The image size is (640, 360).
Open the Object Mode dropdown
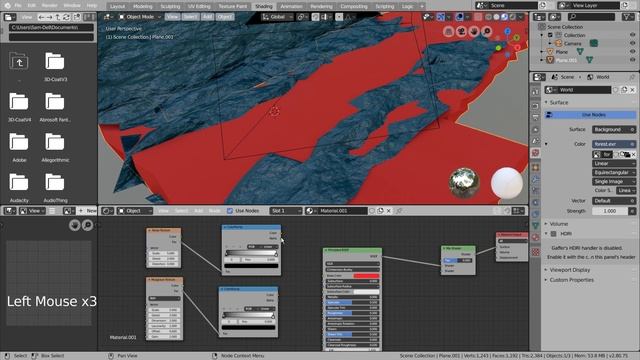(140, 17)
